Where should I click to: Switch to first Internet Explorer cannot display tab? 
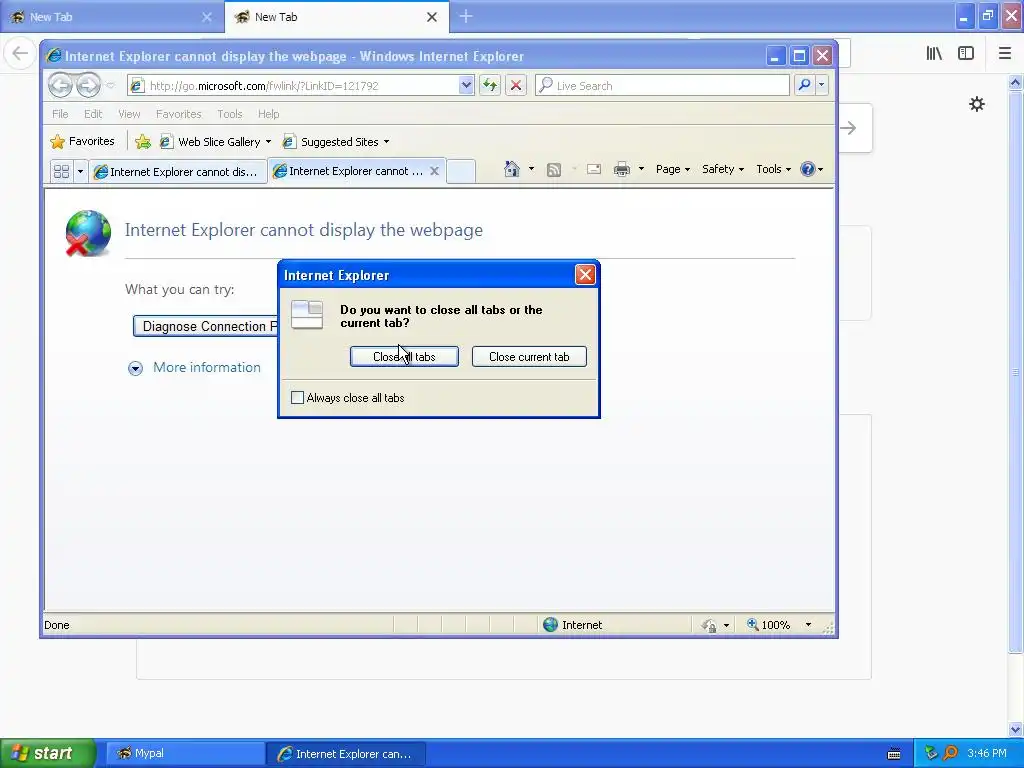tap(177, 172)
